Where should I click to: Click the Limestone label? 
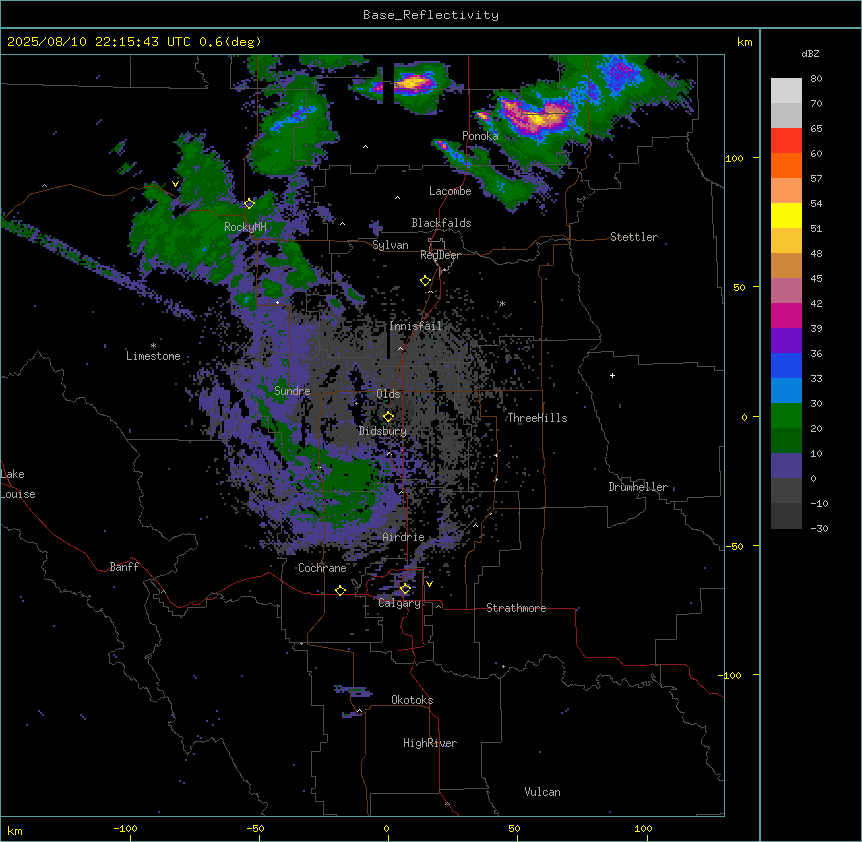153,356
